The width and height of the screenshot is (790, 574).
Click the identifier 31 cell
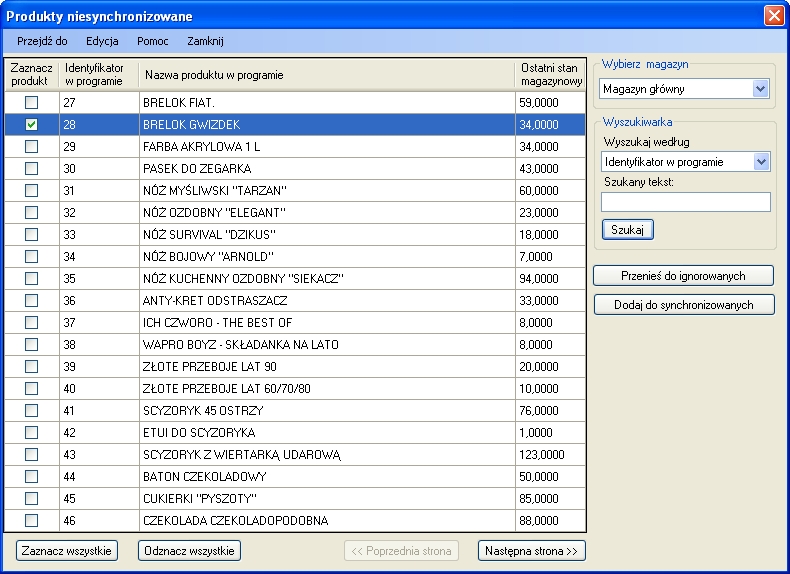coord(99,190)
